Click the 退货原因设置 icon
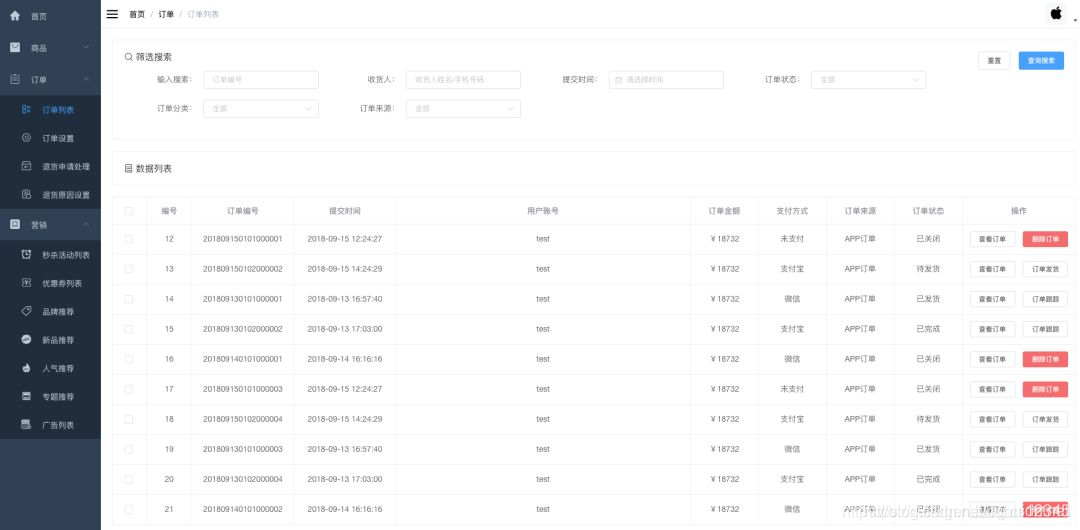The image size is (1080, 530). (x=26, y=194)
